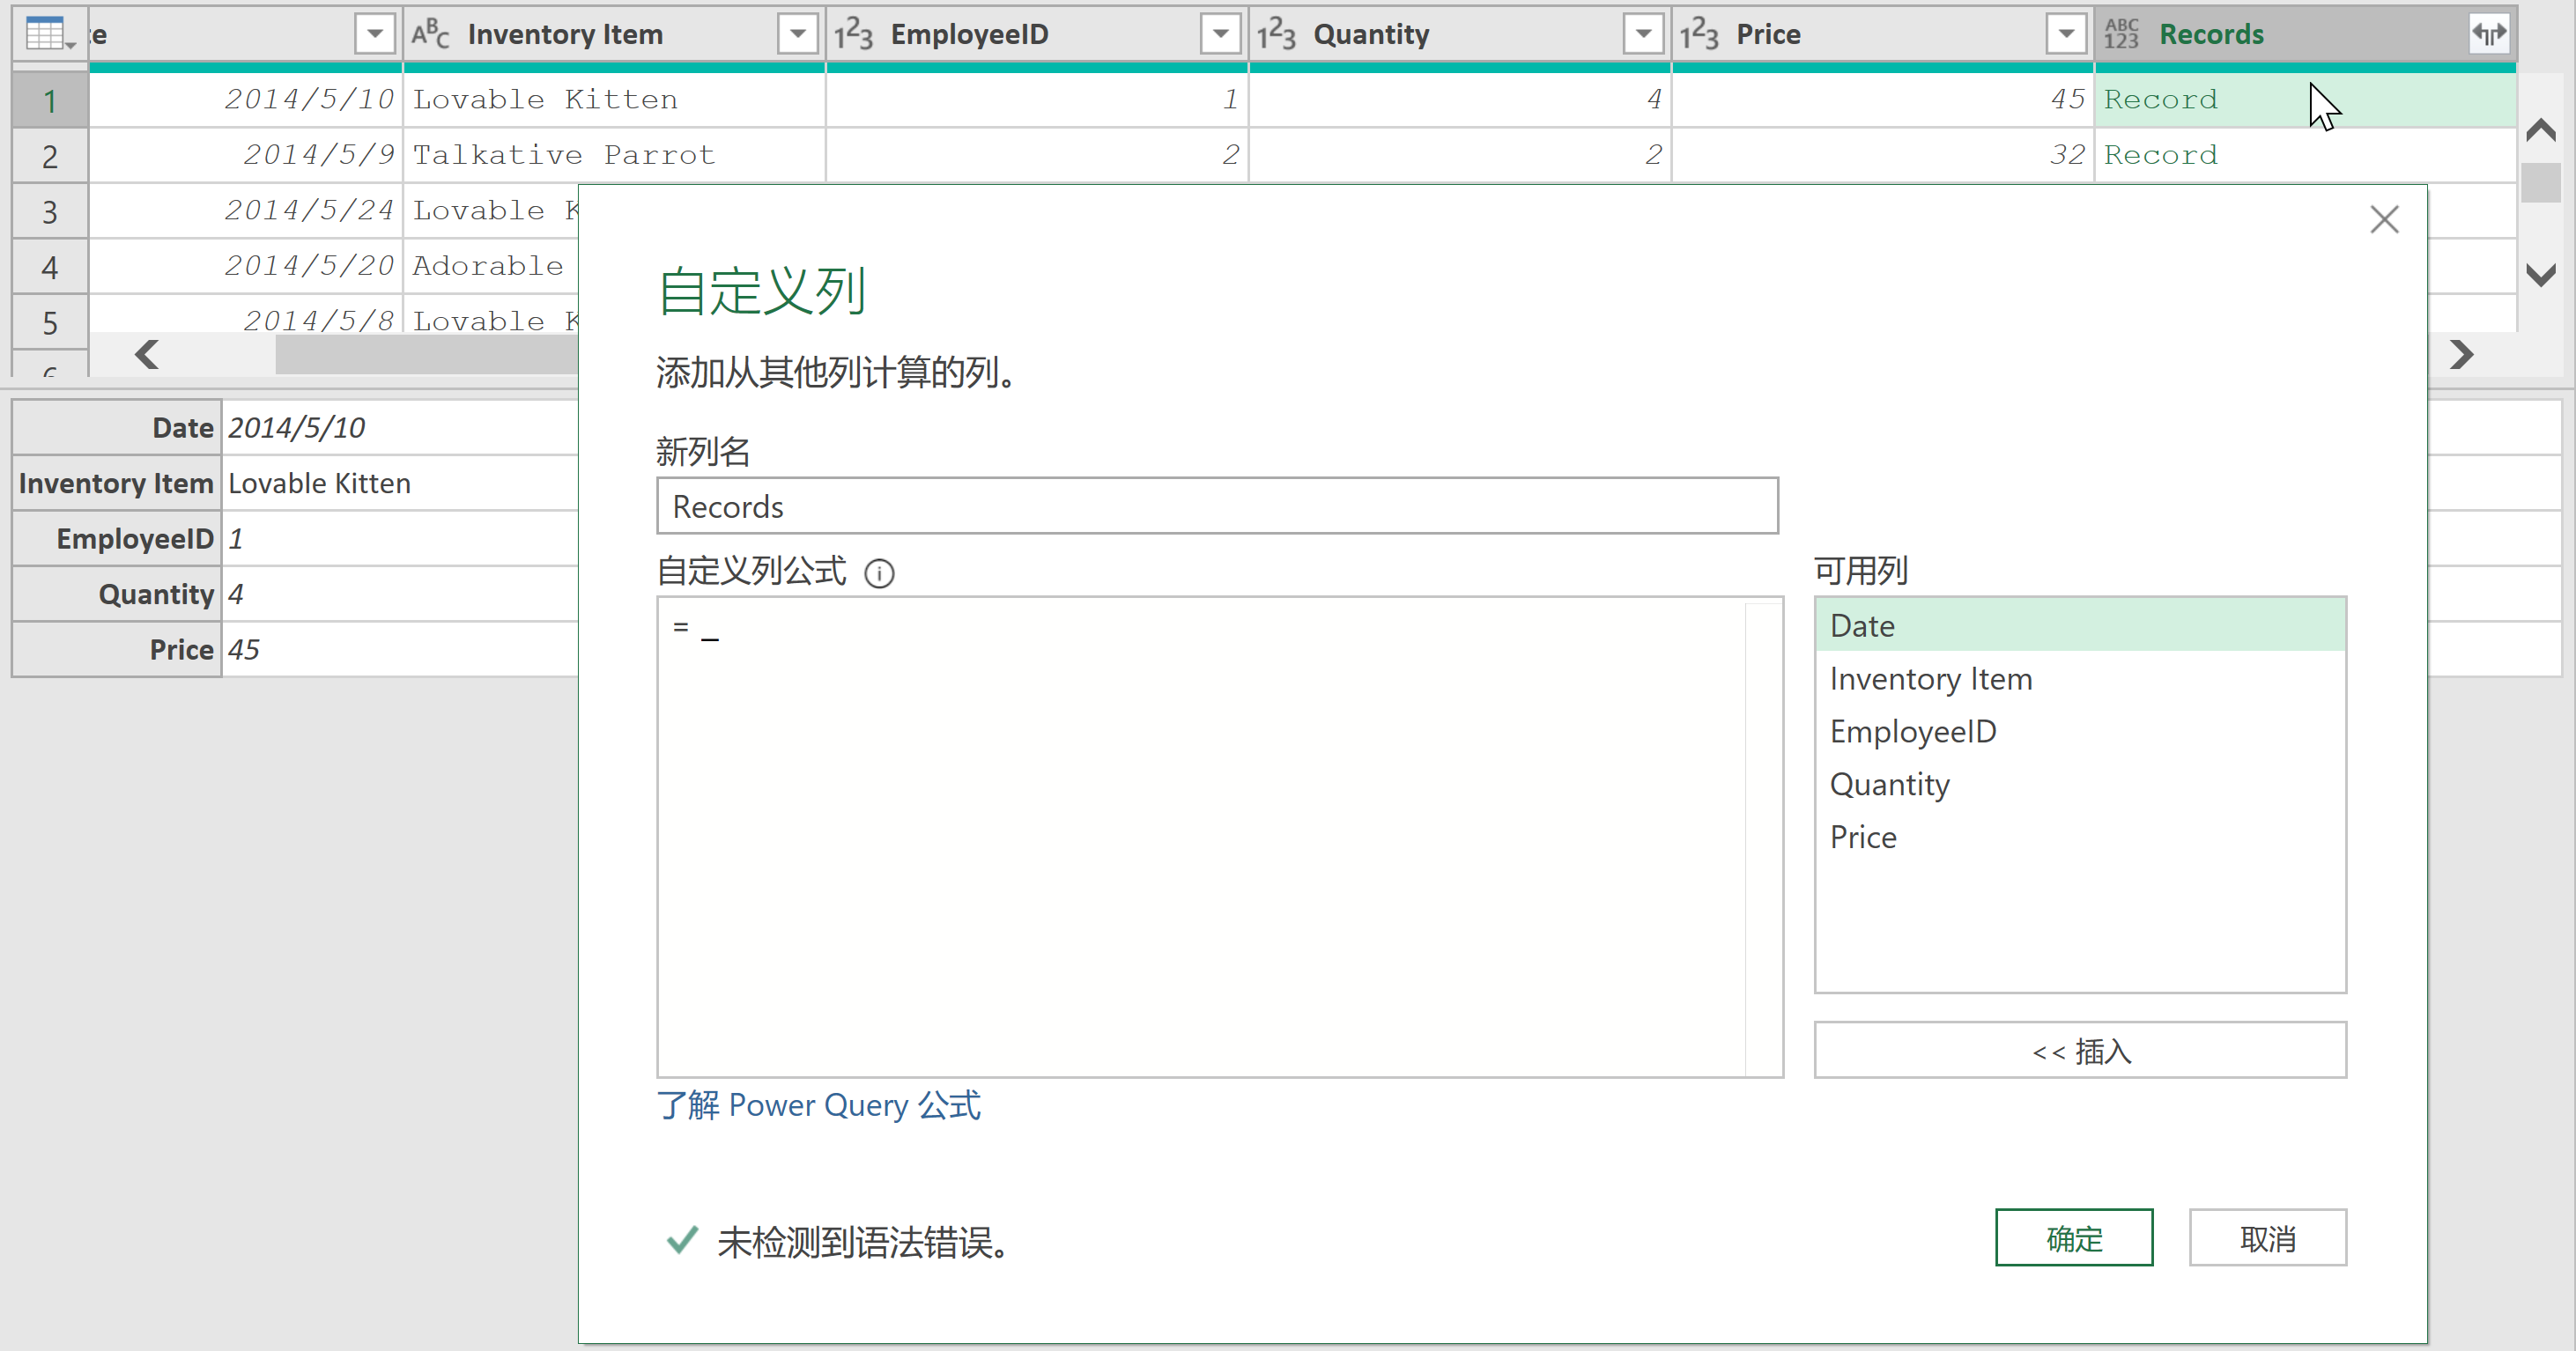Click the 123 type icon on Price column

[1699, 35]
